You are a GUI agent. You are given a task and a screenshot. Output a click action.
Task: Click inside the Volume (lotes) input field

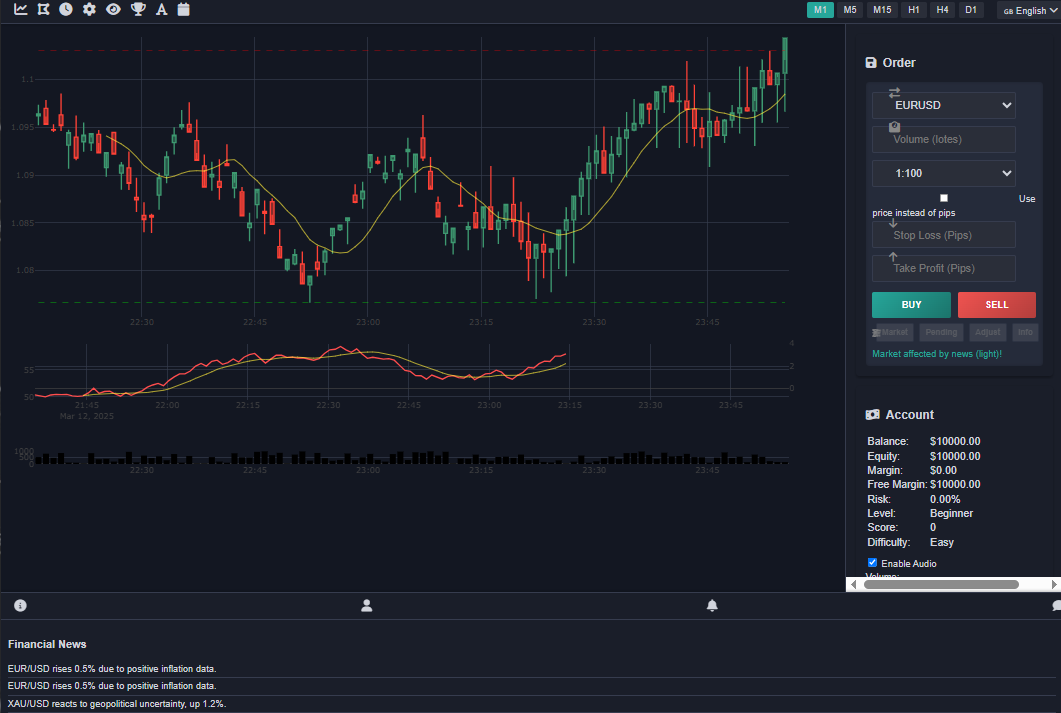coord(943,139)
